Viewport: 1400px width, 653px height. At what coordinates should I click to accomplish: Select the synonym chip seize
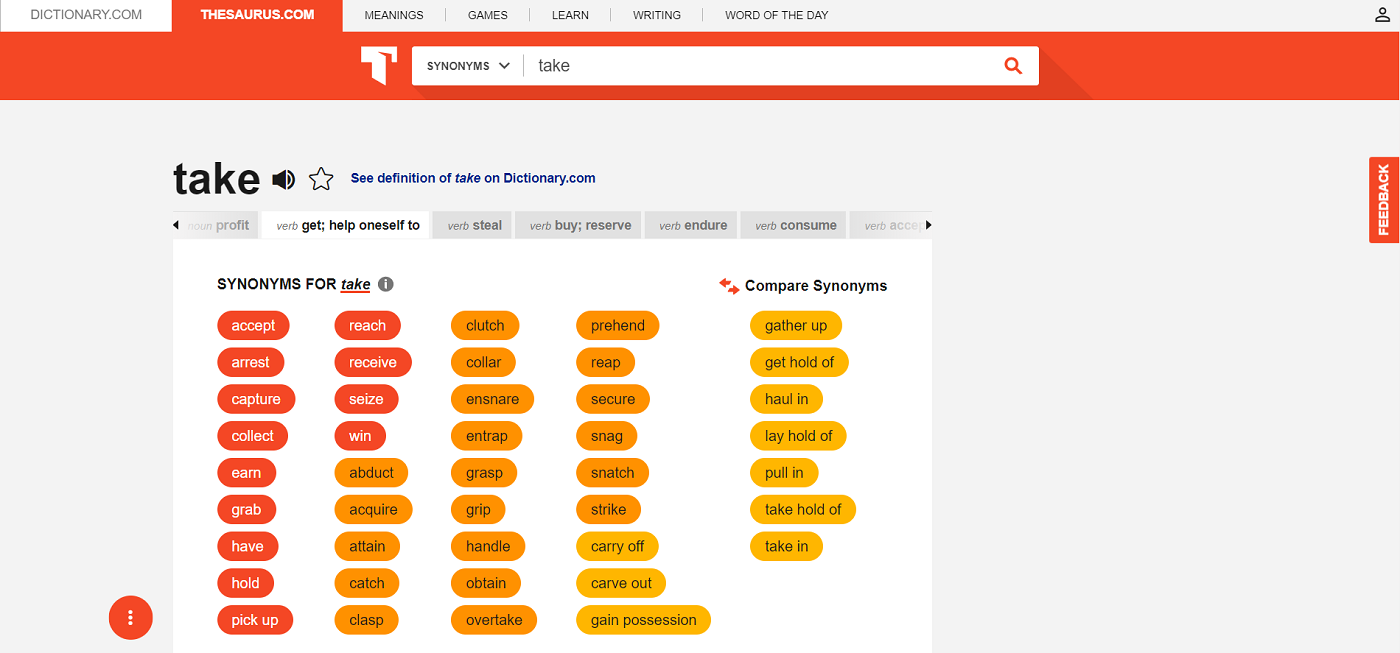tap(366, 398)
